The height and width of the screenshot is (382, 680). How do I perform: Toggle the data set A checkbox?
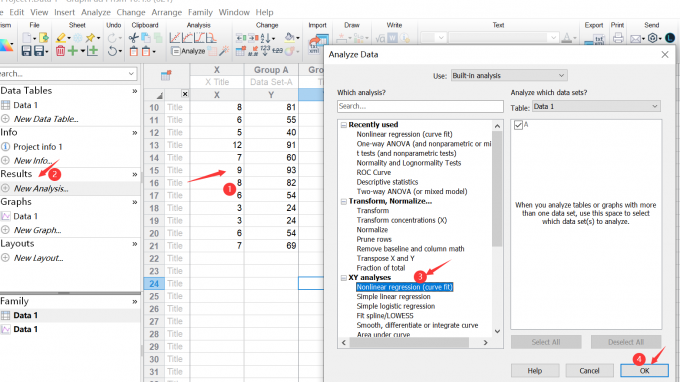518,125
